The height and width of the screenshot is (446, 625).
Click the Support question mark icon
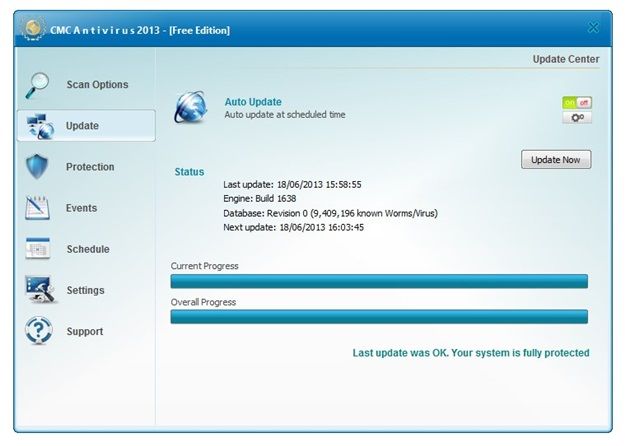38,330
